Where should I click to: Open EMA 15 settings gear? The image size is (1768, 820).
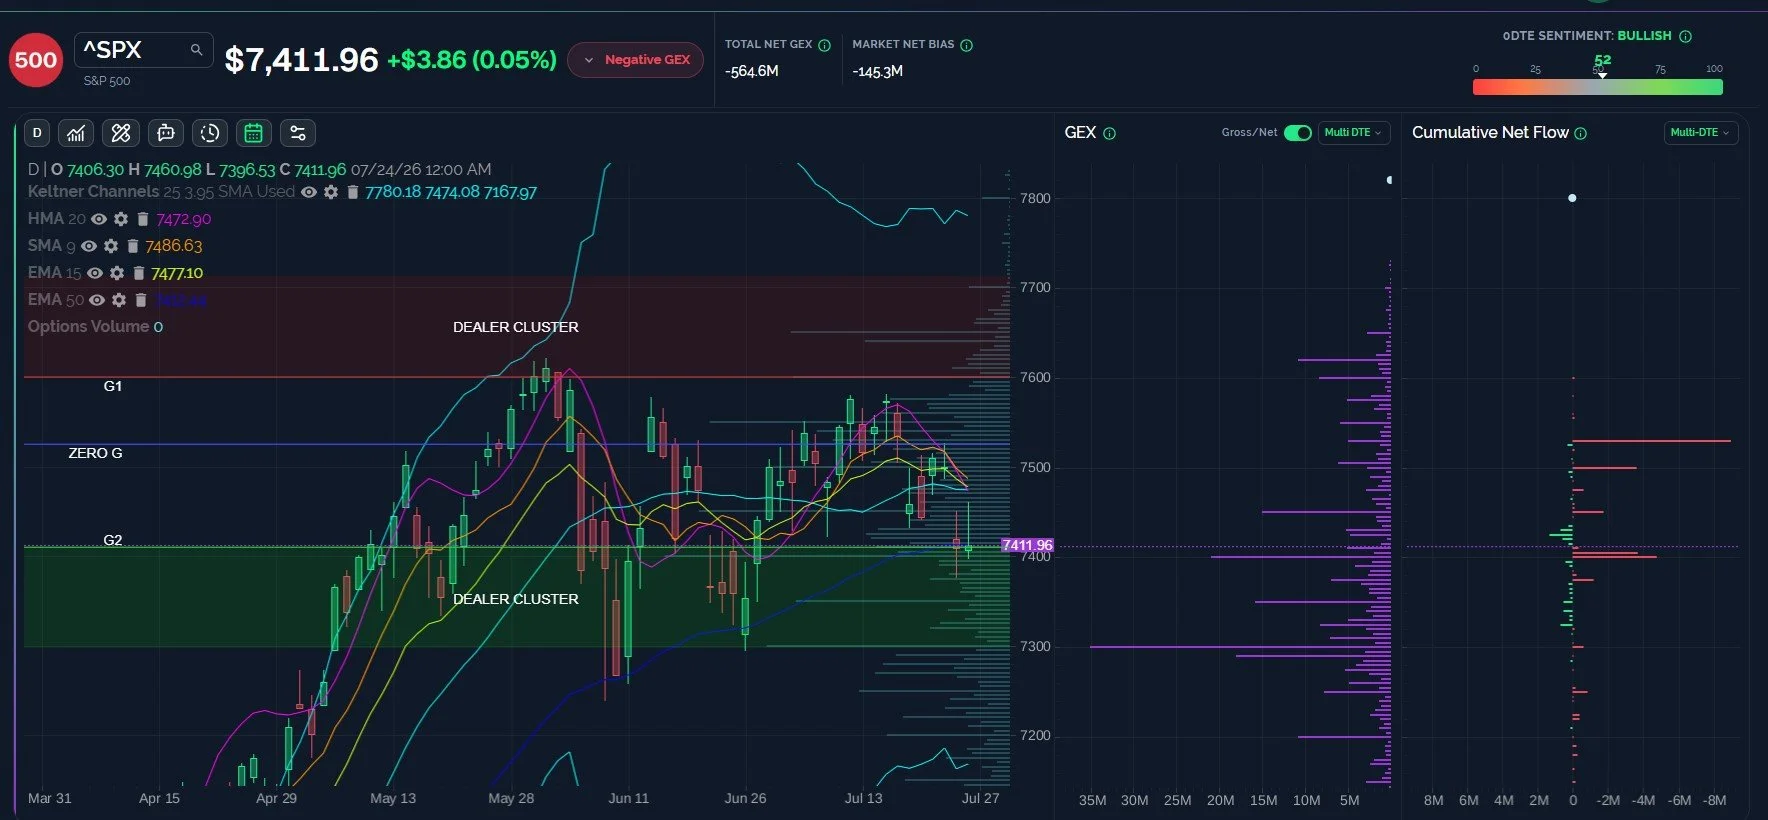click(x=117, y=273)
